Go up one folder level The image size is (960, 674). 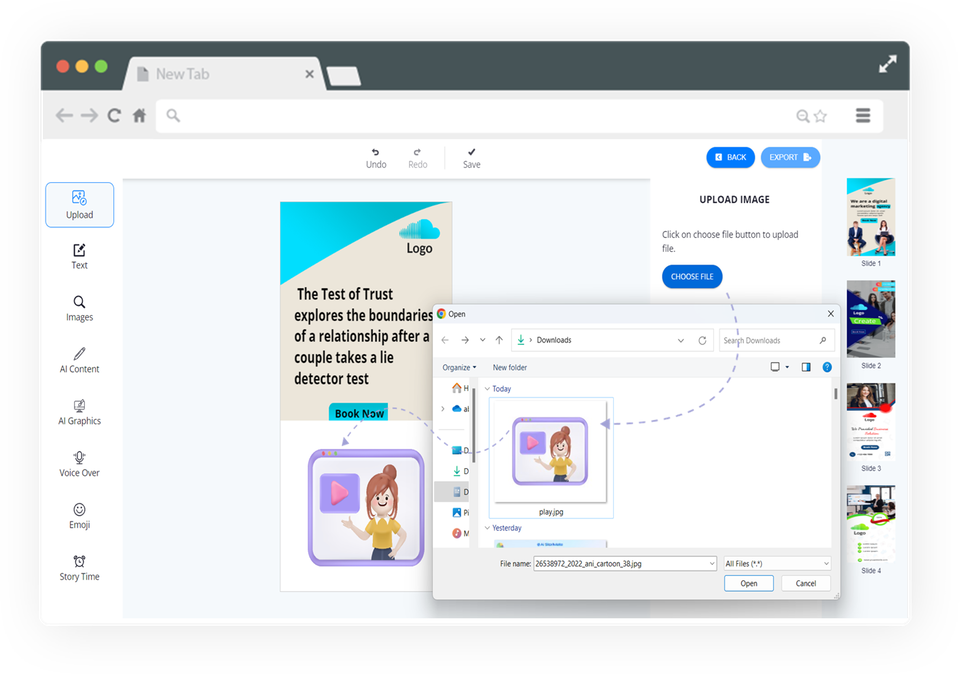tap(499, 340)
